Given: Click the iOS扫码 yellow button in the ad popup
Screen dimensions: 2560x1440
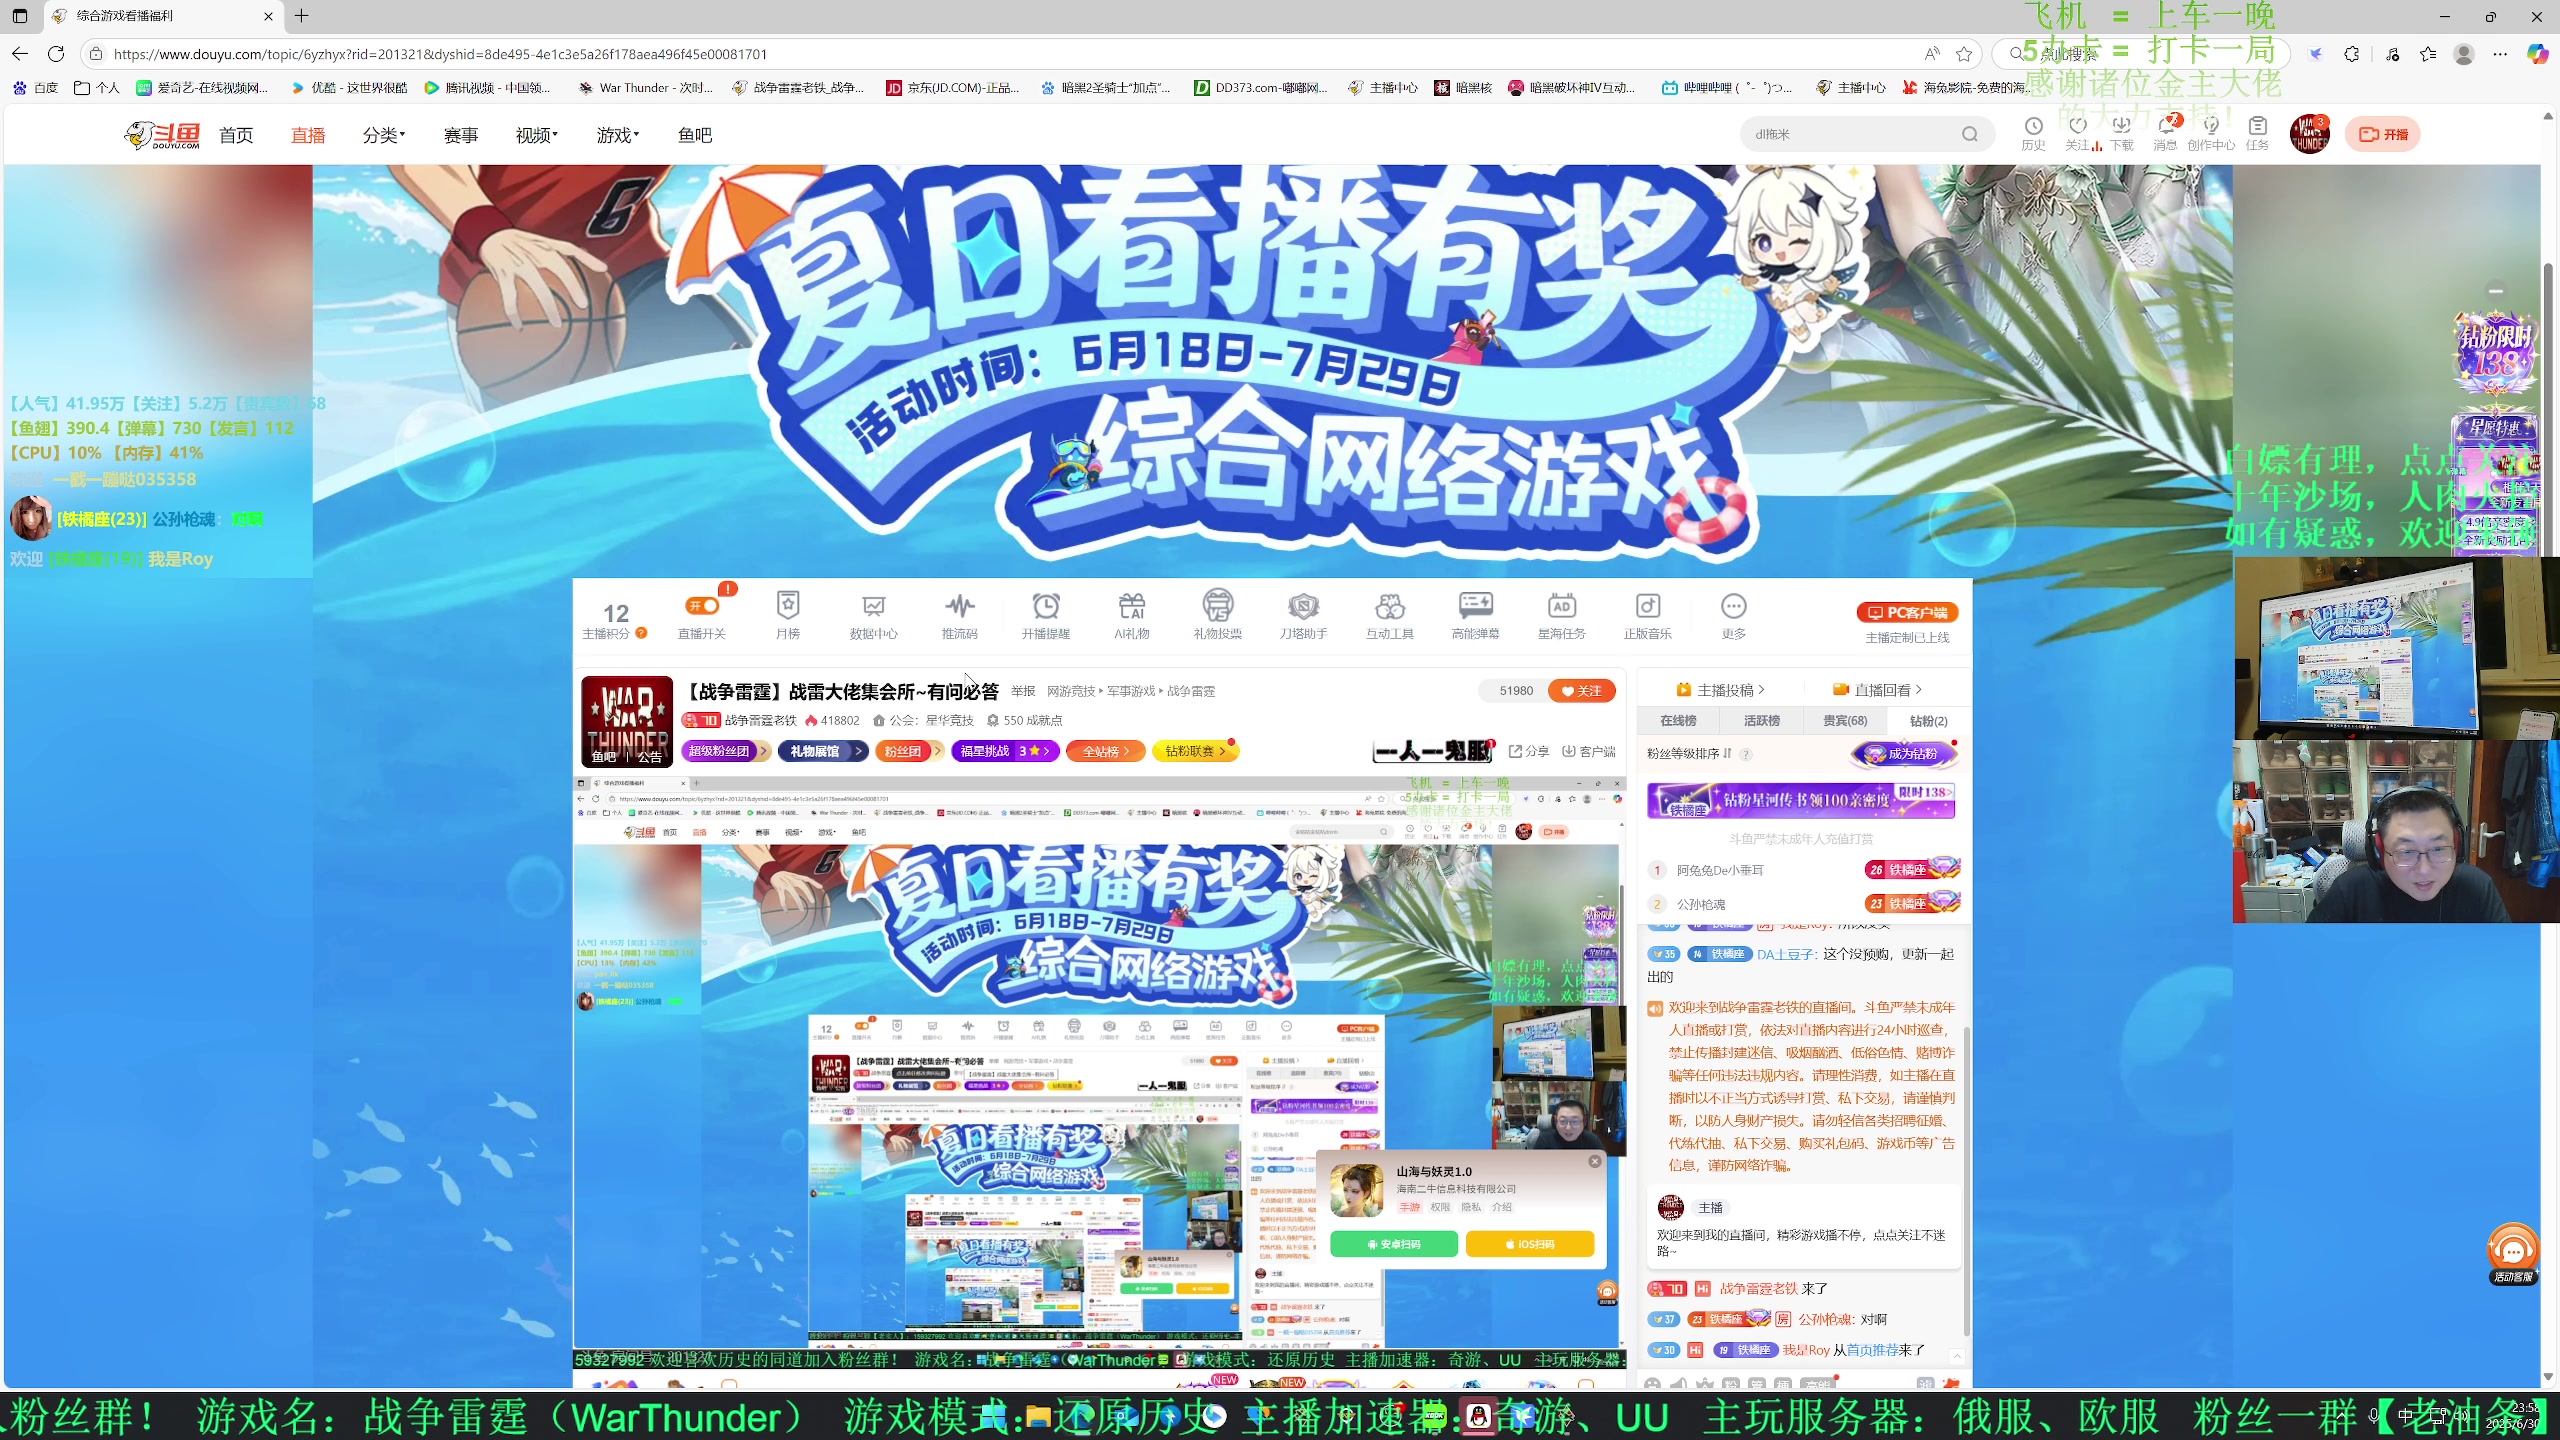Looking at the screenshot, I should coord(1529,1244).
